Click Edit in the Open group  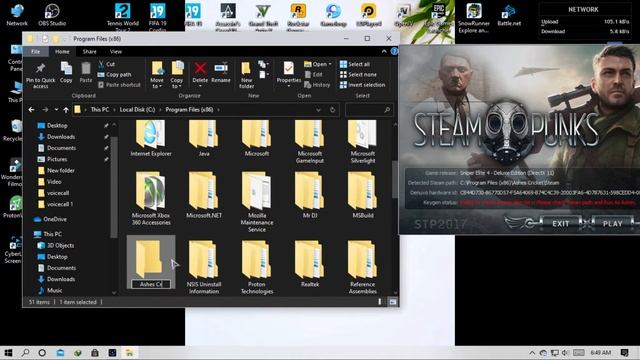pyautogui.click(x=313, y=75)
